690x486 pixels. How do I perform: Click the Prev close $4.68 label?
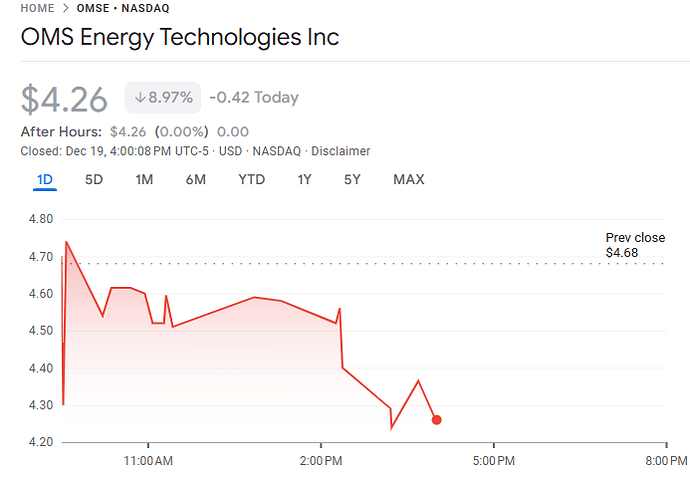click(x=635, y=246)
